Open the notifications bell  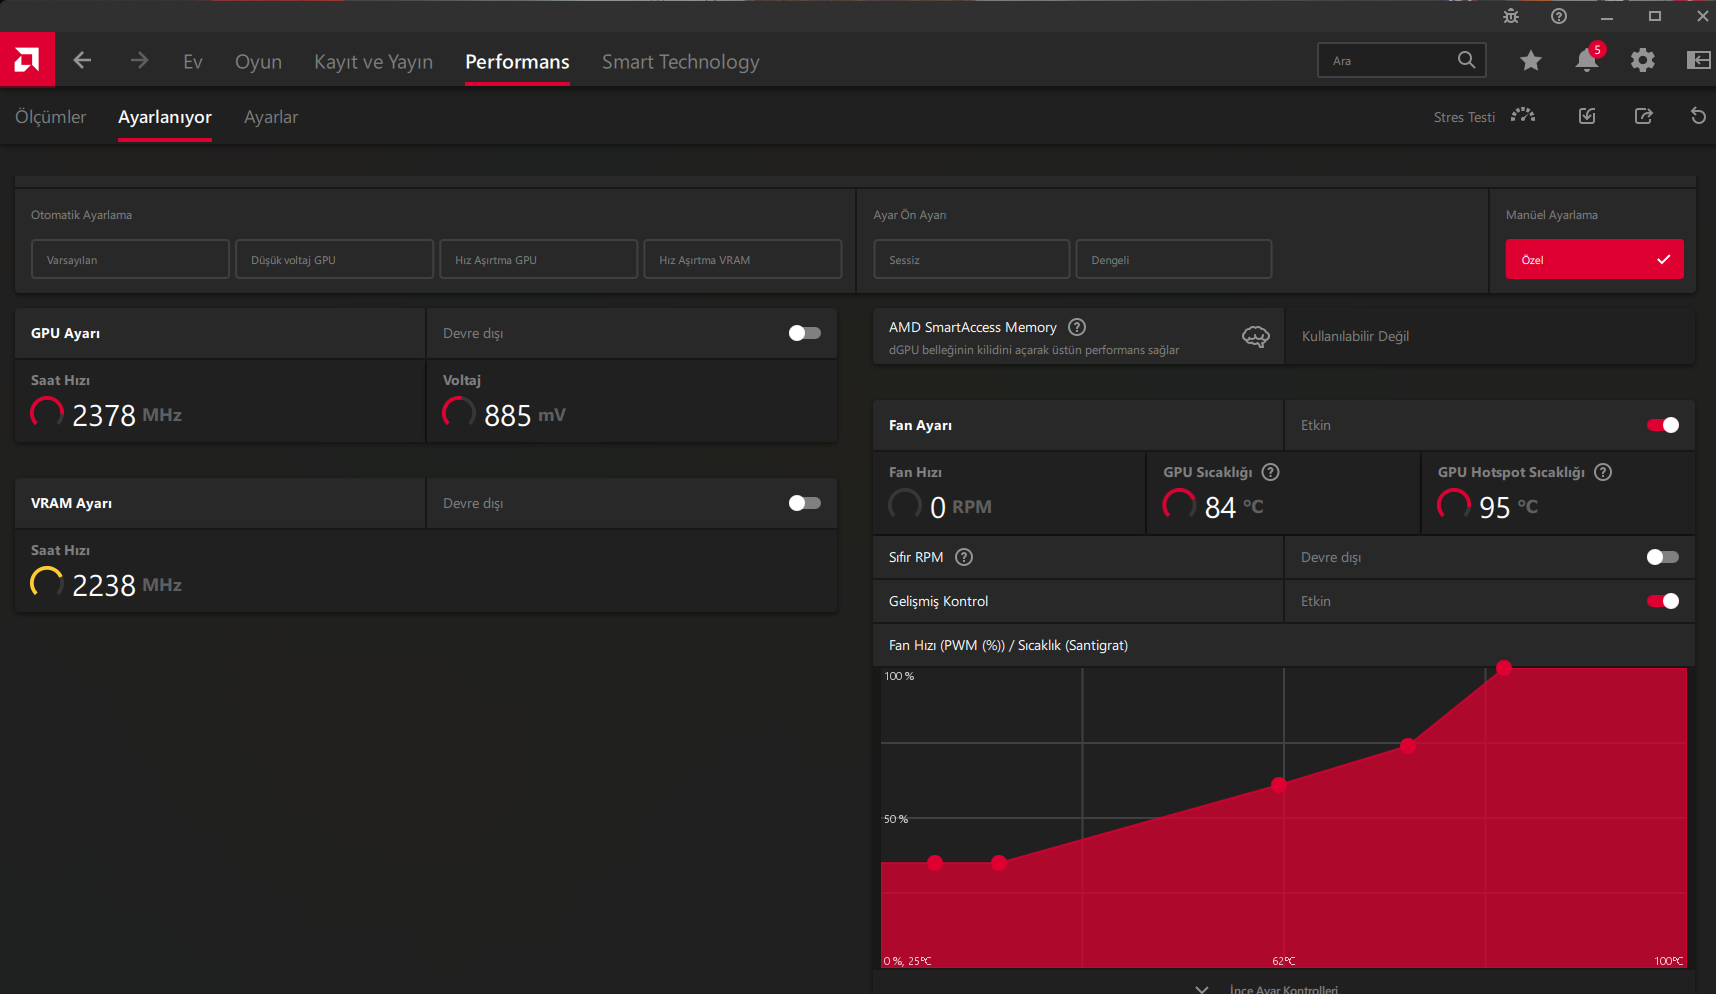point(1587,60)
